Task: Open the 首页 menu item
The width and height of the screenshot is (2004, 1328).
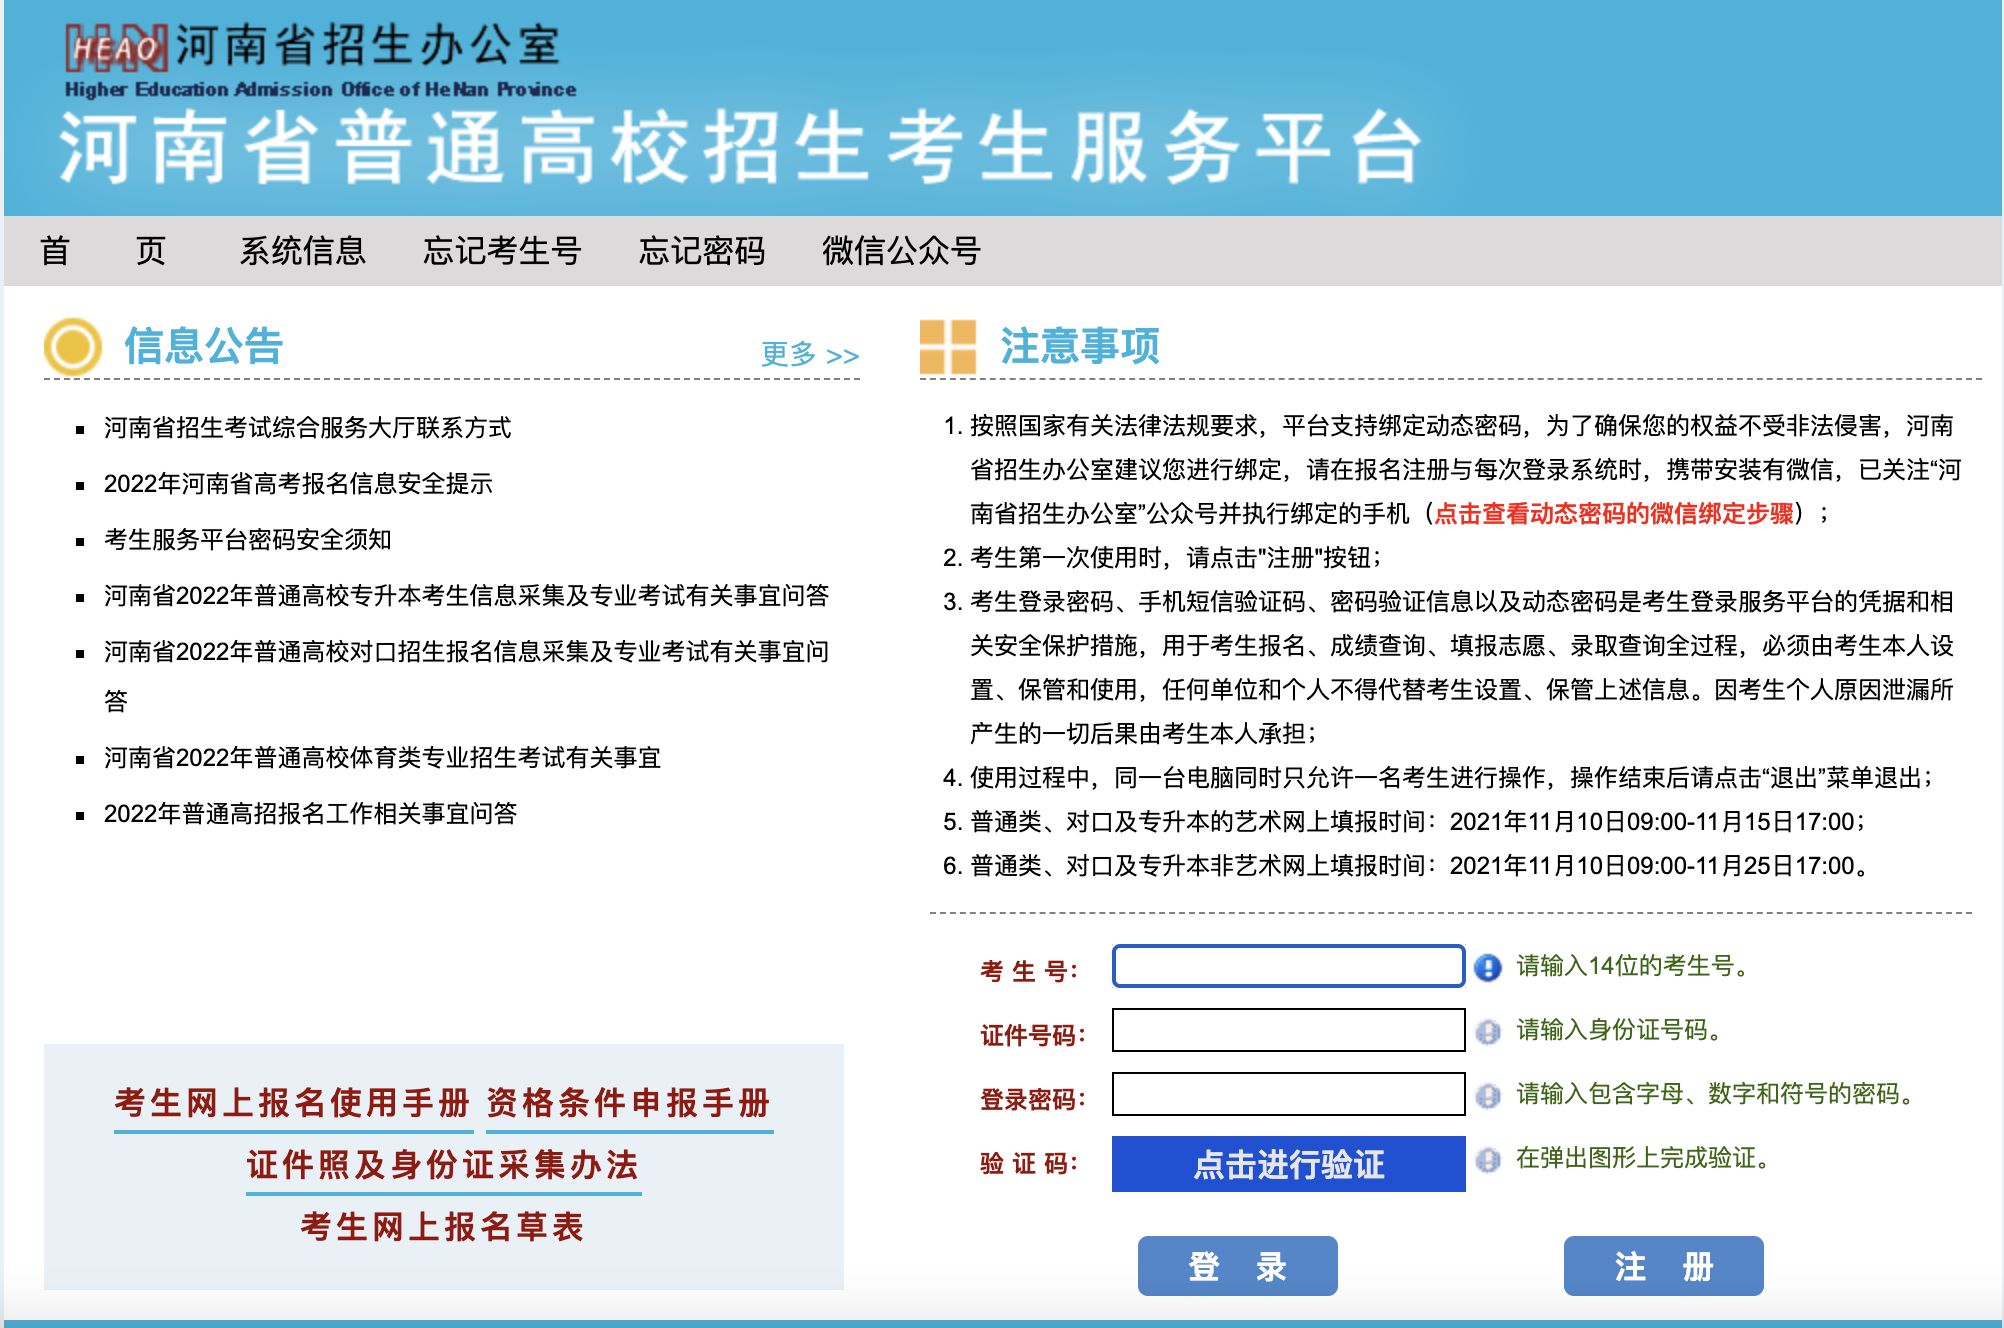Action: point(102,251)
